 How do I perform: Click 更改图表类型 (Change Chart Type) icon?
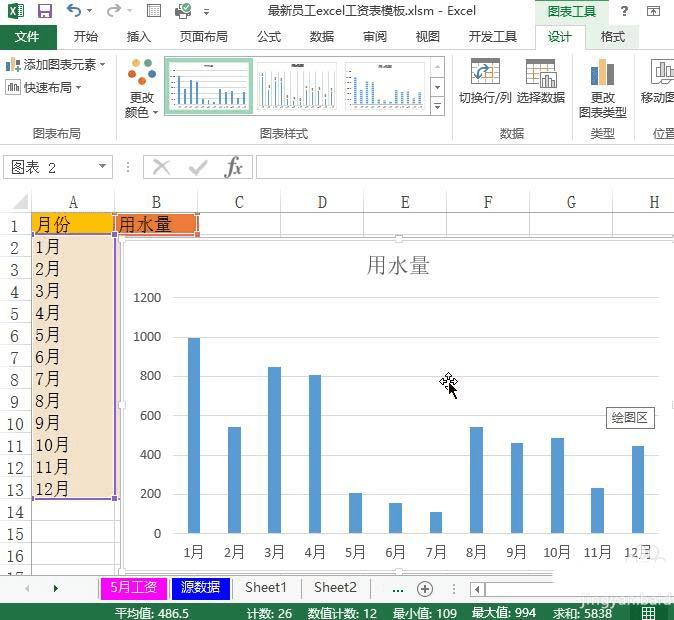tap(602, 74)
